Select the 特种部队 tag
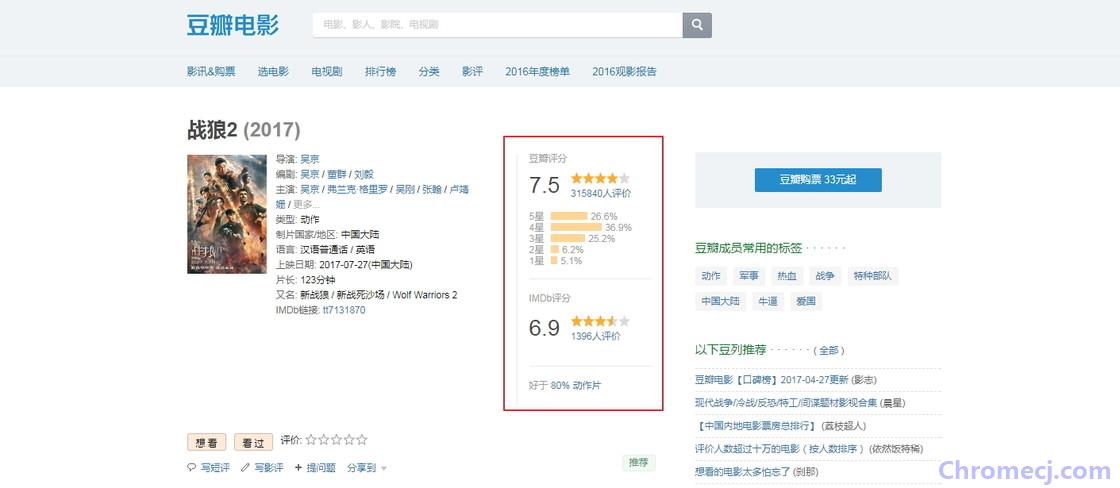 pyautogui.click(x=873, y=276)
